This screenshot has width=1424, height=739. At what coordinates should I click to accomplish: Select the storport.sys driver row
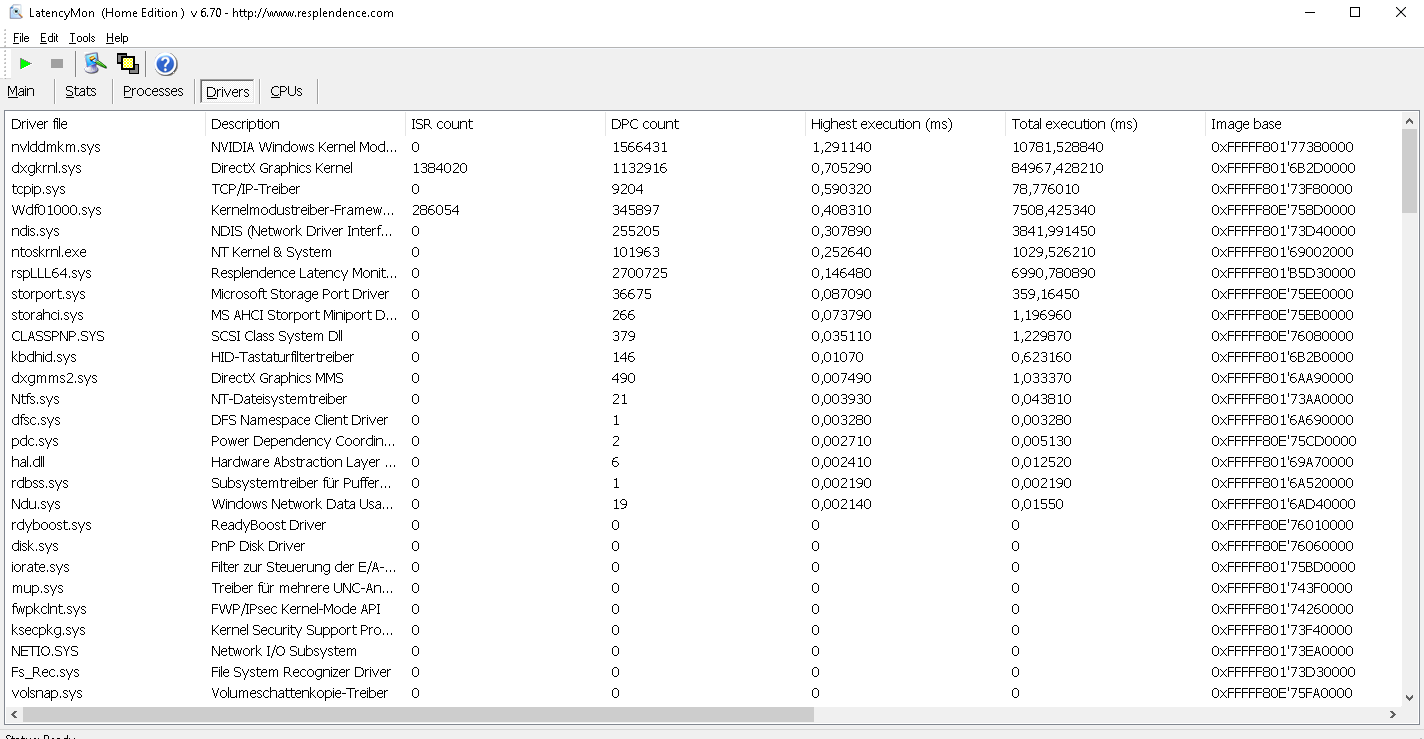[703, 294]
